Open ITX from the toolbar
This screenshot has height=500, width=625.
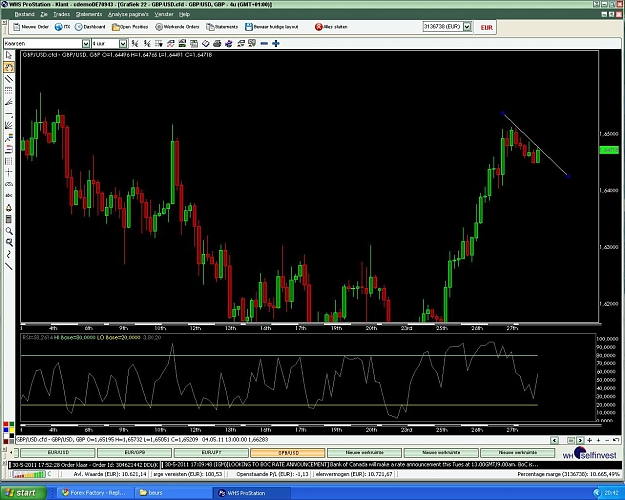click(x=62, y=27)
